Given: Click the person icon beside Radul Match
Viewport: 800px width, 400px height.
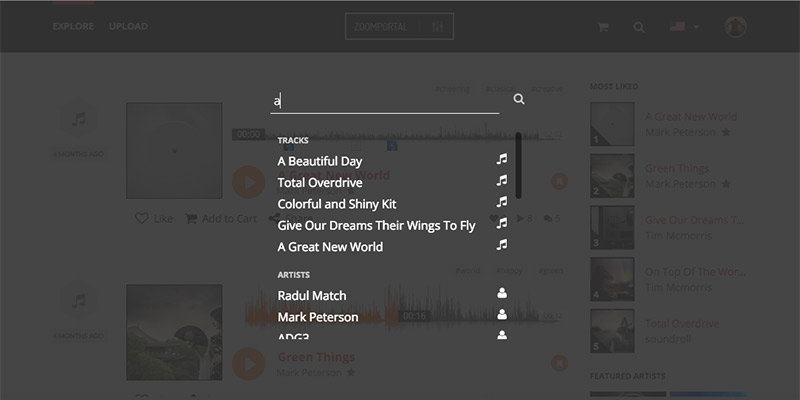Looking at the screenshot, I should point(502,295).
